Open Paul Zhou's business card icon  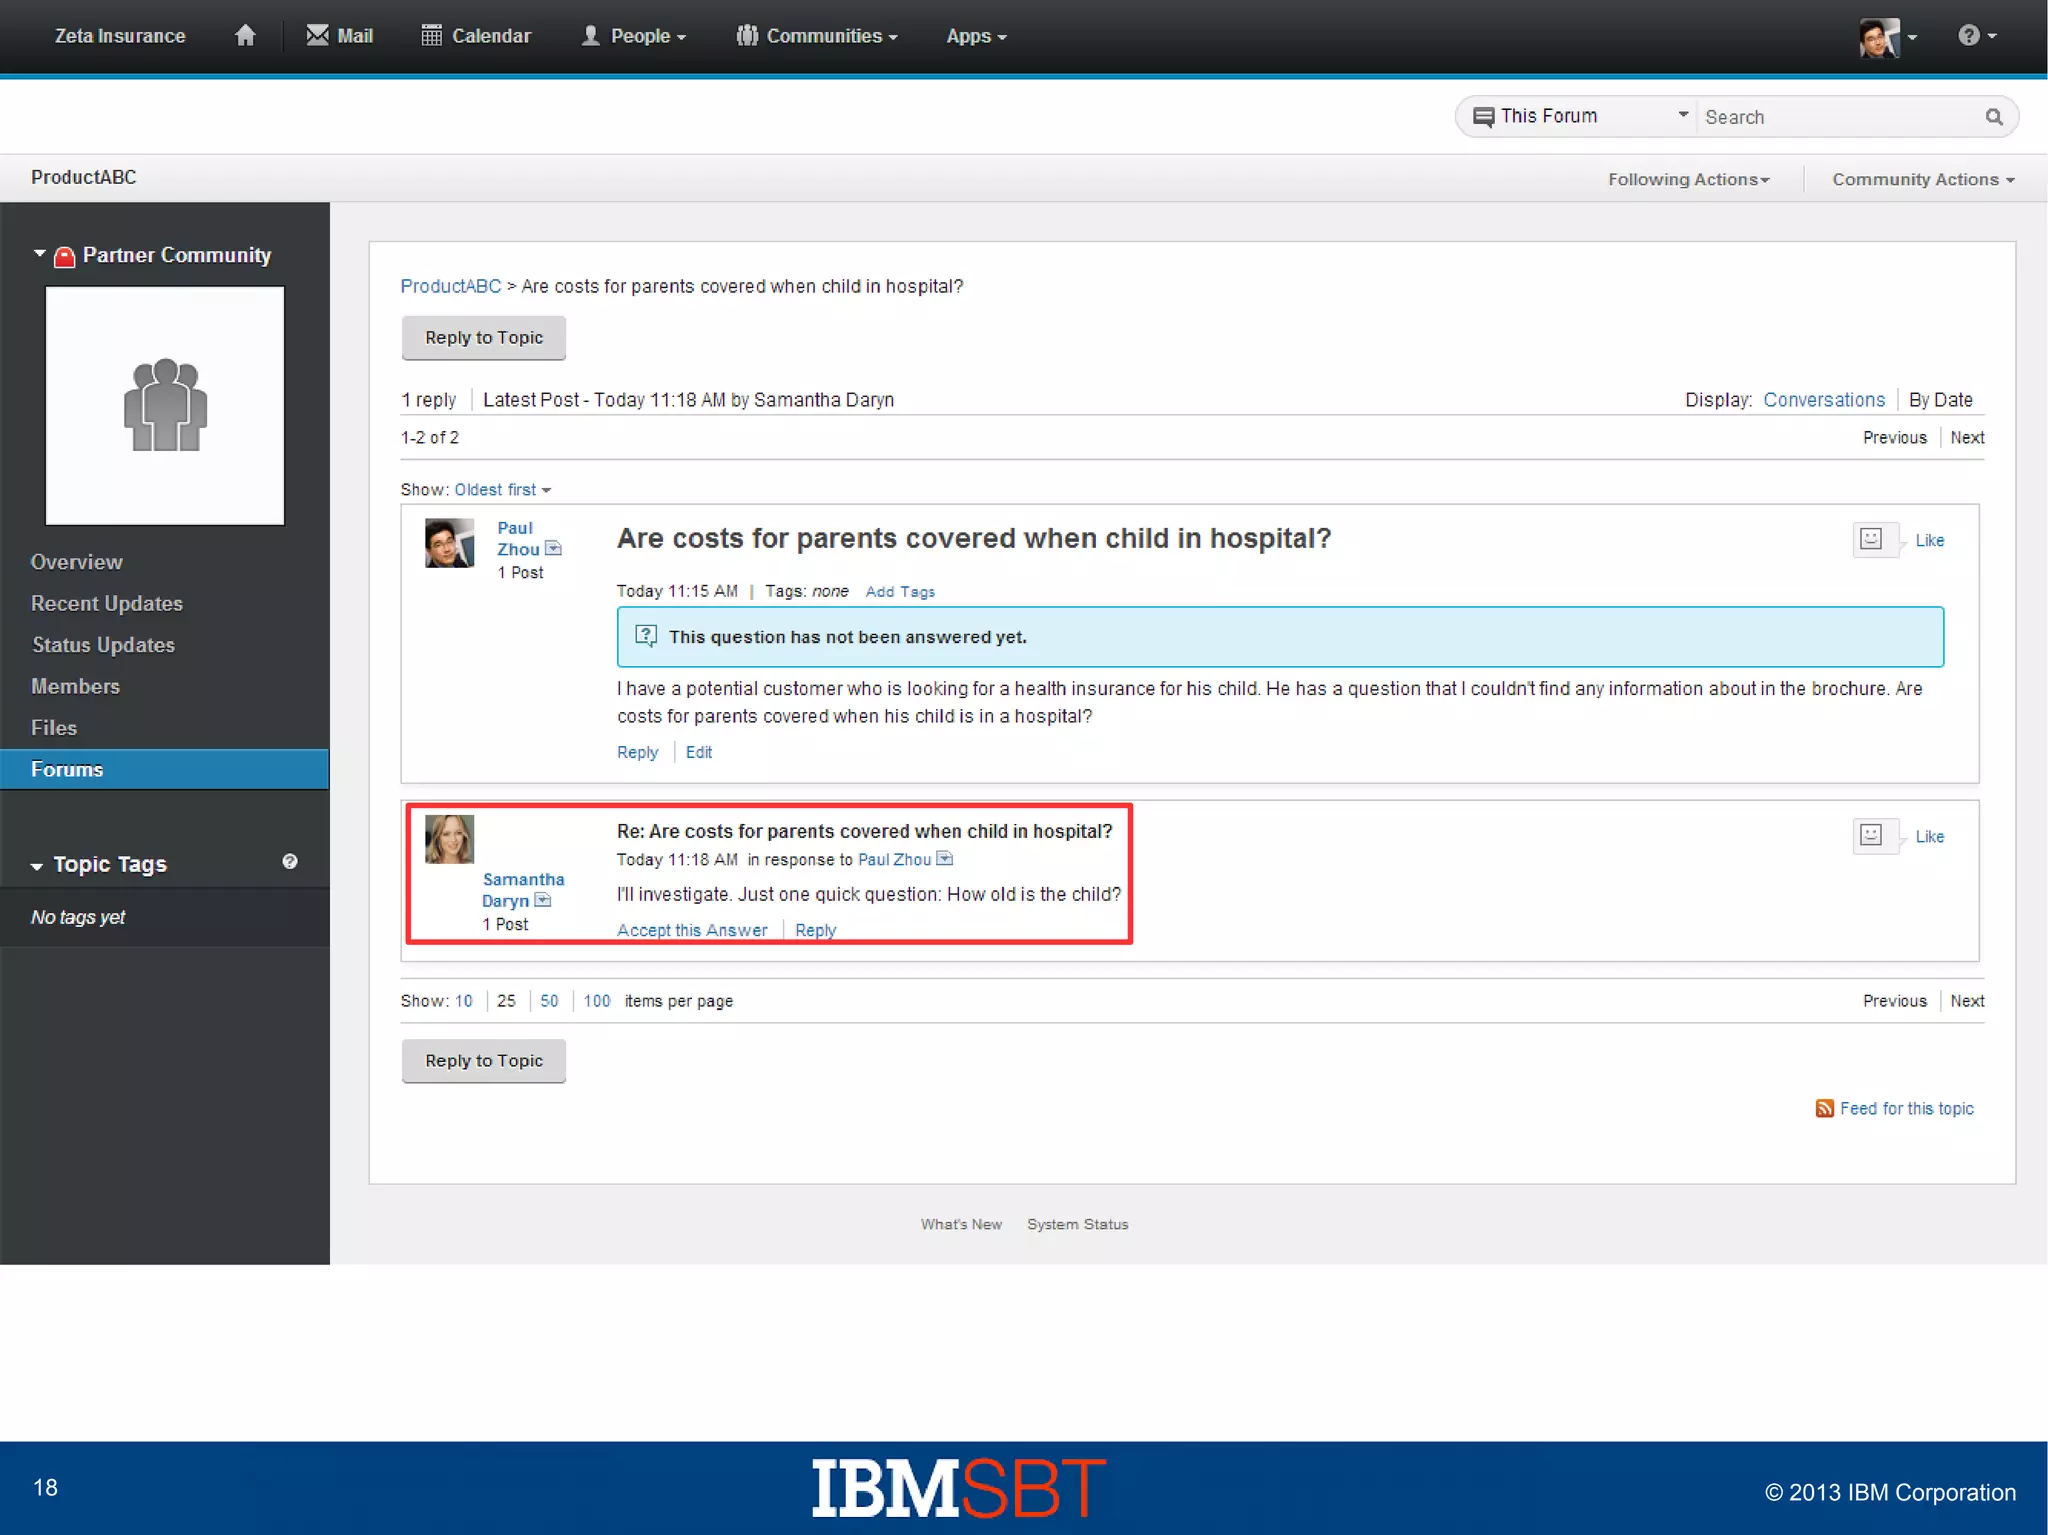tap(553, 549)
